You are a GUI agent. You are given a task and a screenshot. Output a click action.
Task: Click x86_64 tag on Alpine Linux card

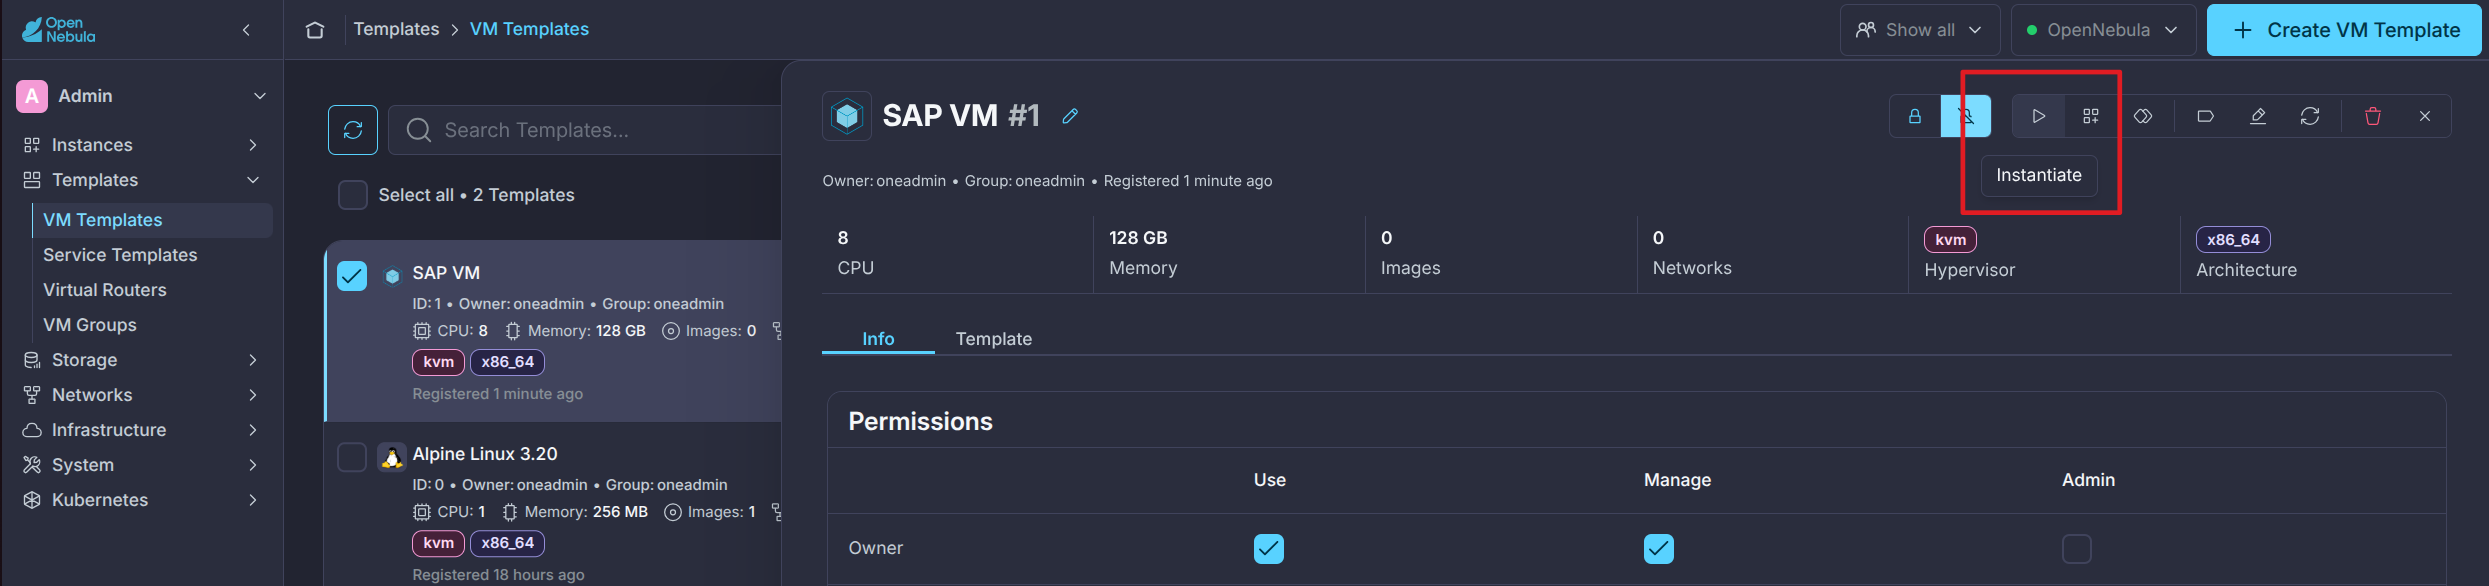click(508, 543)
